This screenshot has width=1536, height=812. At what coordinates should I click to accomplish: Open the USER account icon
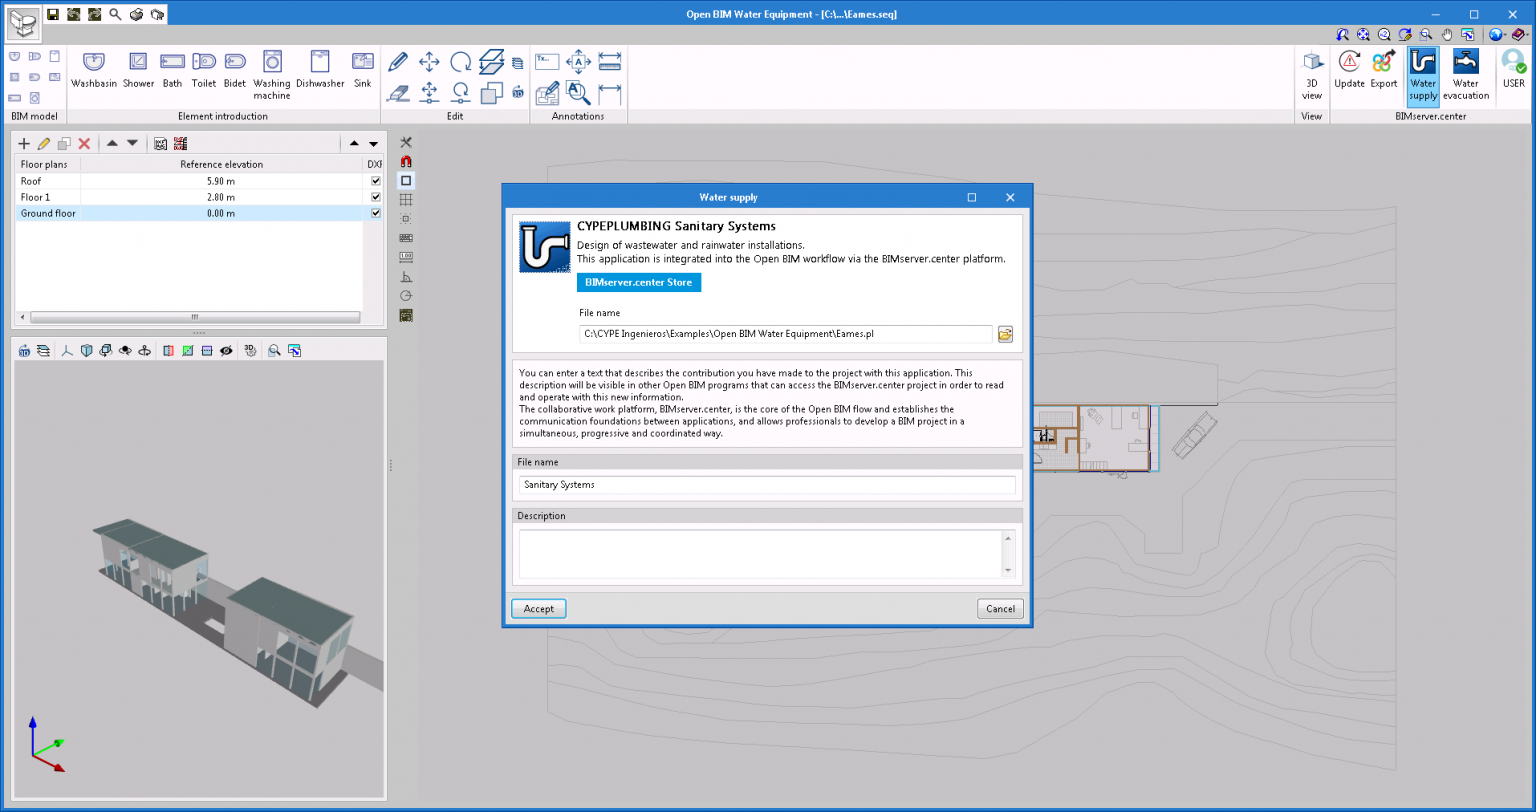tap(1514, 70)
